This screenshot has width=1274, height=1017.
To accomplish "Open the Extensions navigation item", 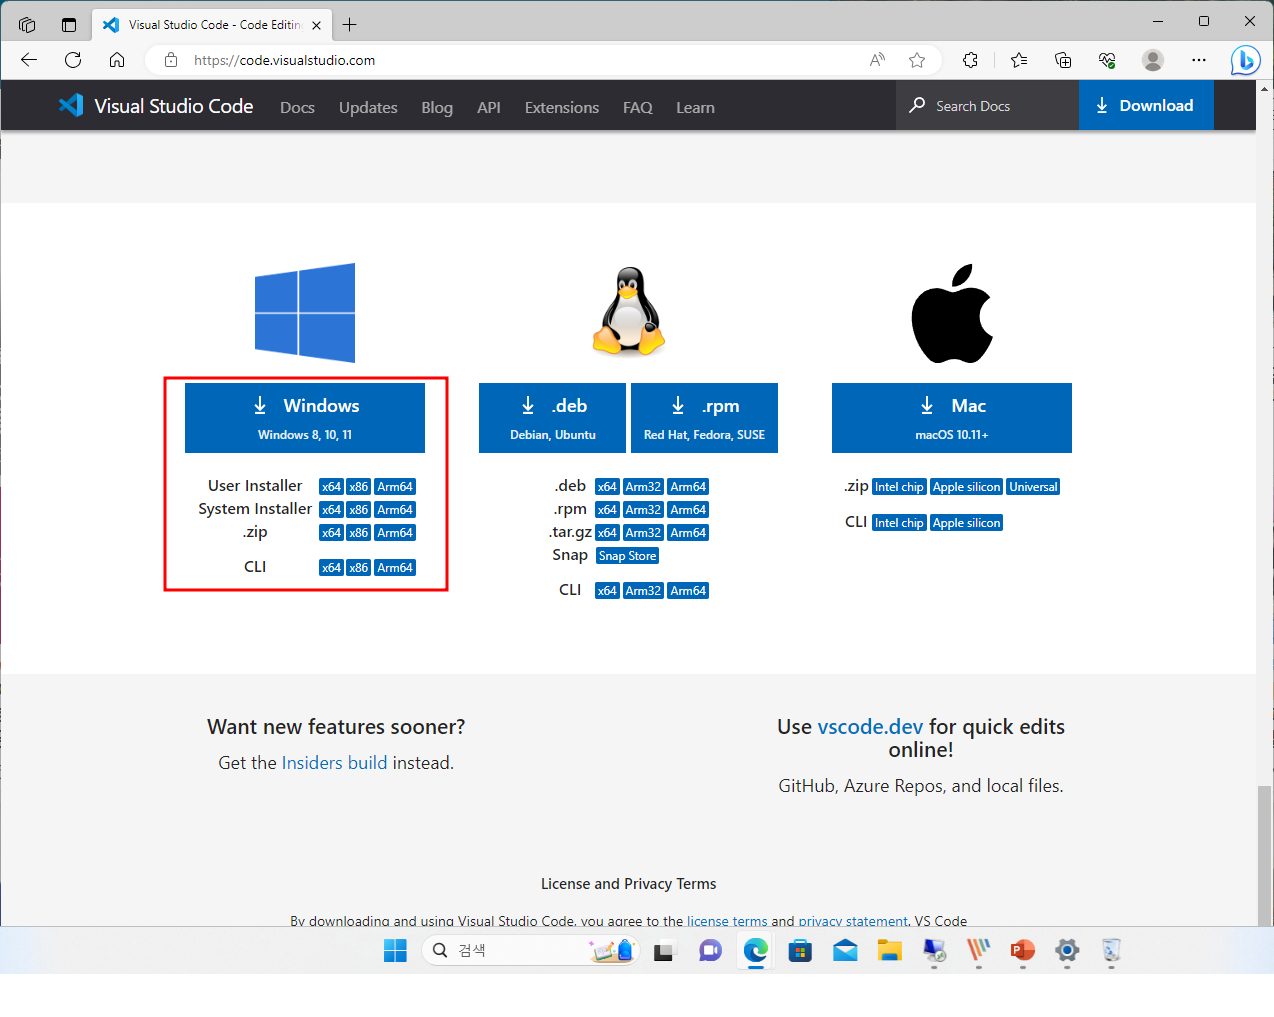I will pos(562,107).
